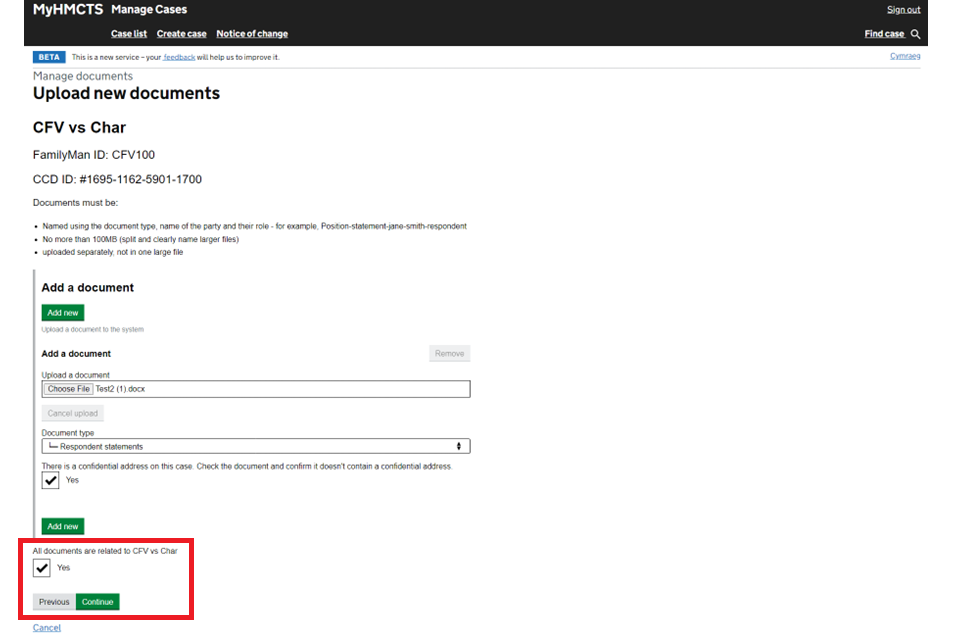
Task: Switch language using Cymraeg link
Action: (x=905, y=56)
